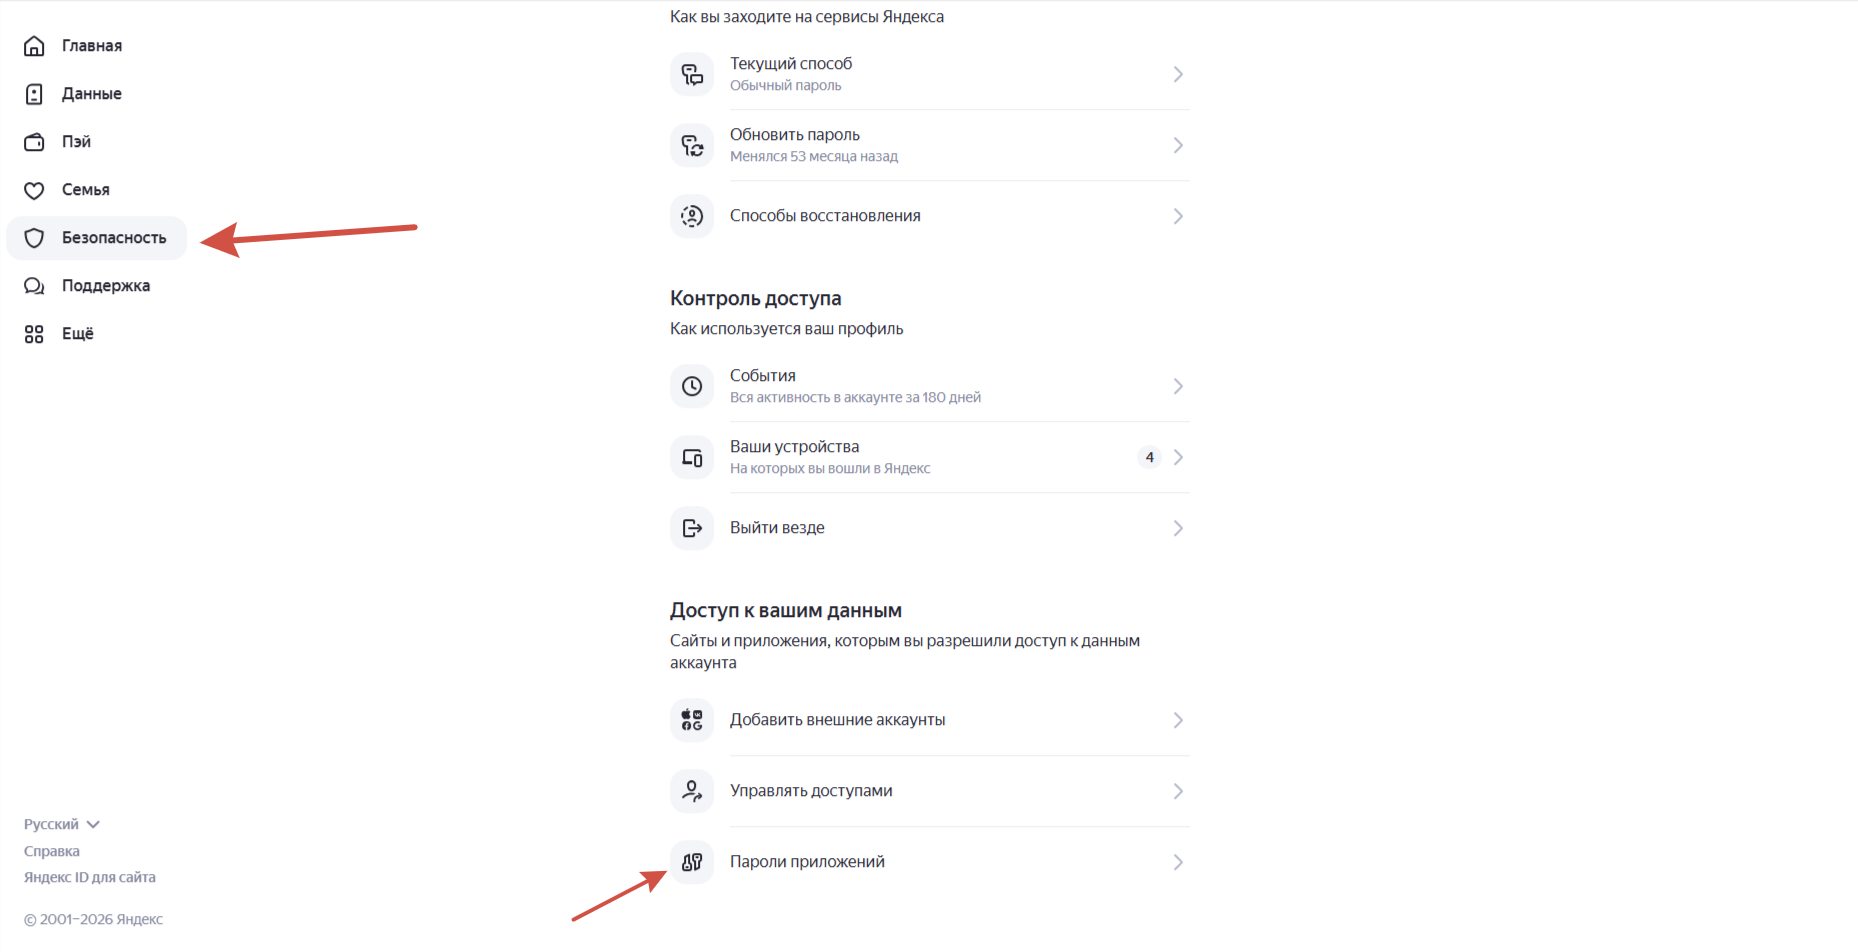1858x952 pixels.
Task: Open the Русский language dropdown
Action: click(x=62, y=825)
